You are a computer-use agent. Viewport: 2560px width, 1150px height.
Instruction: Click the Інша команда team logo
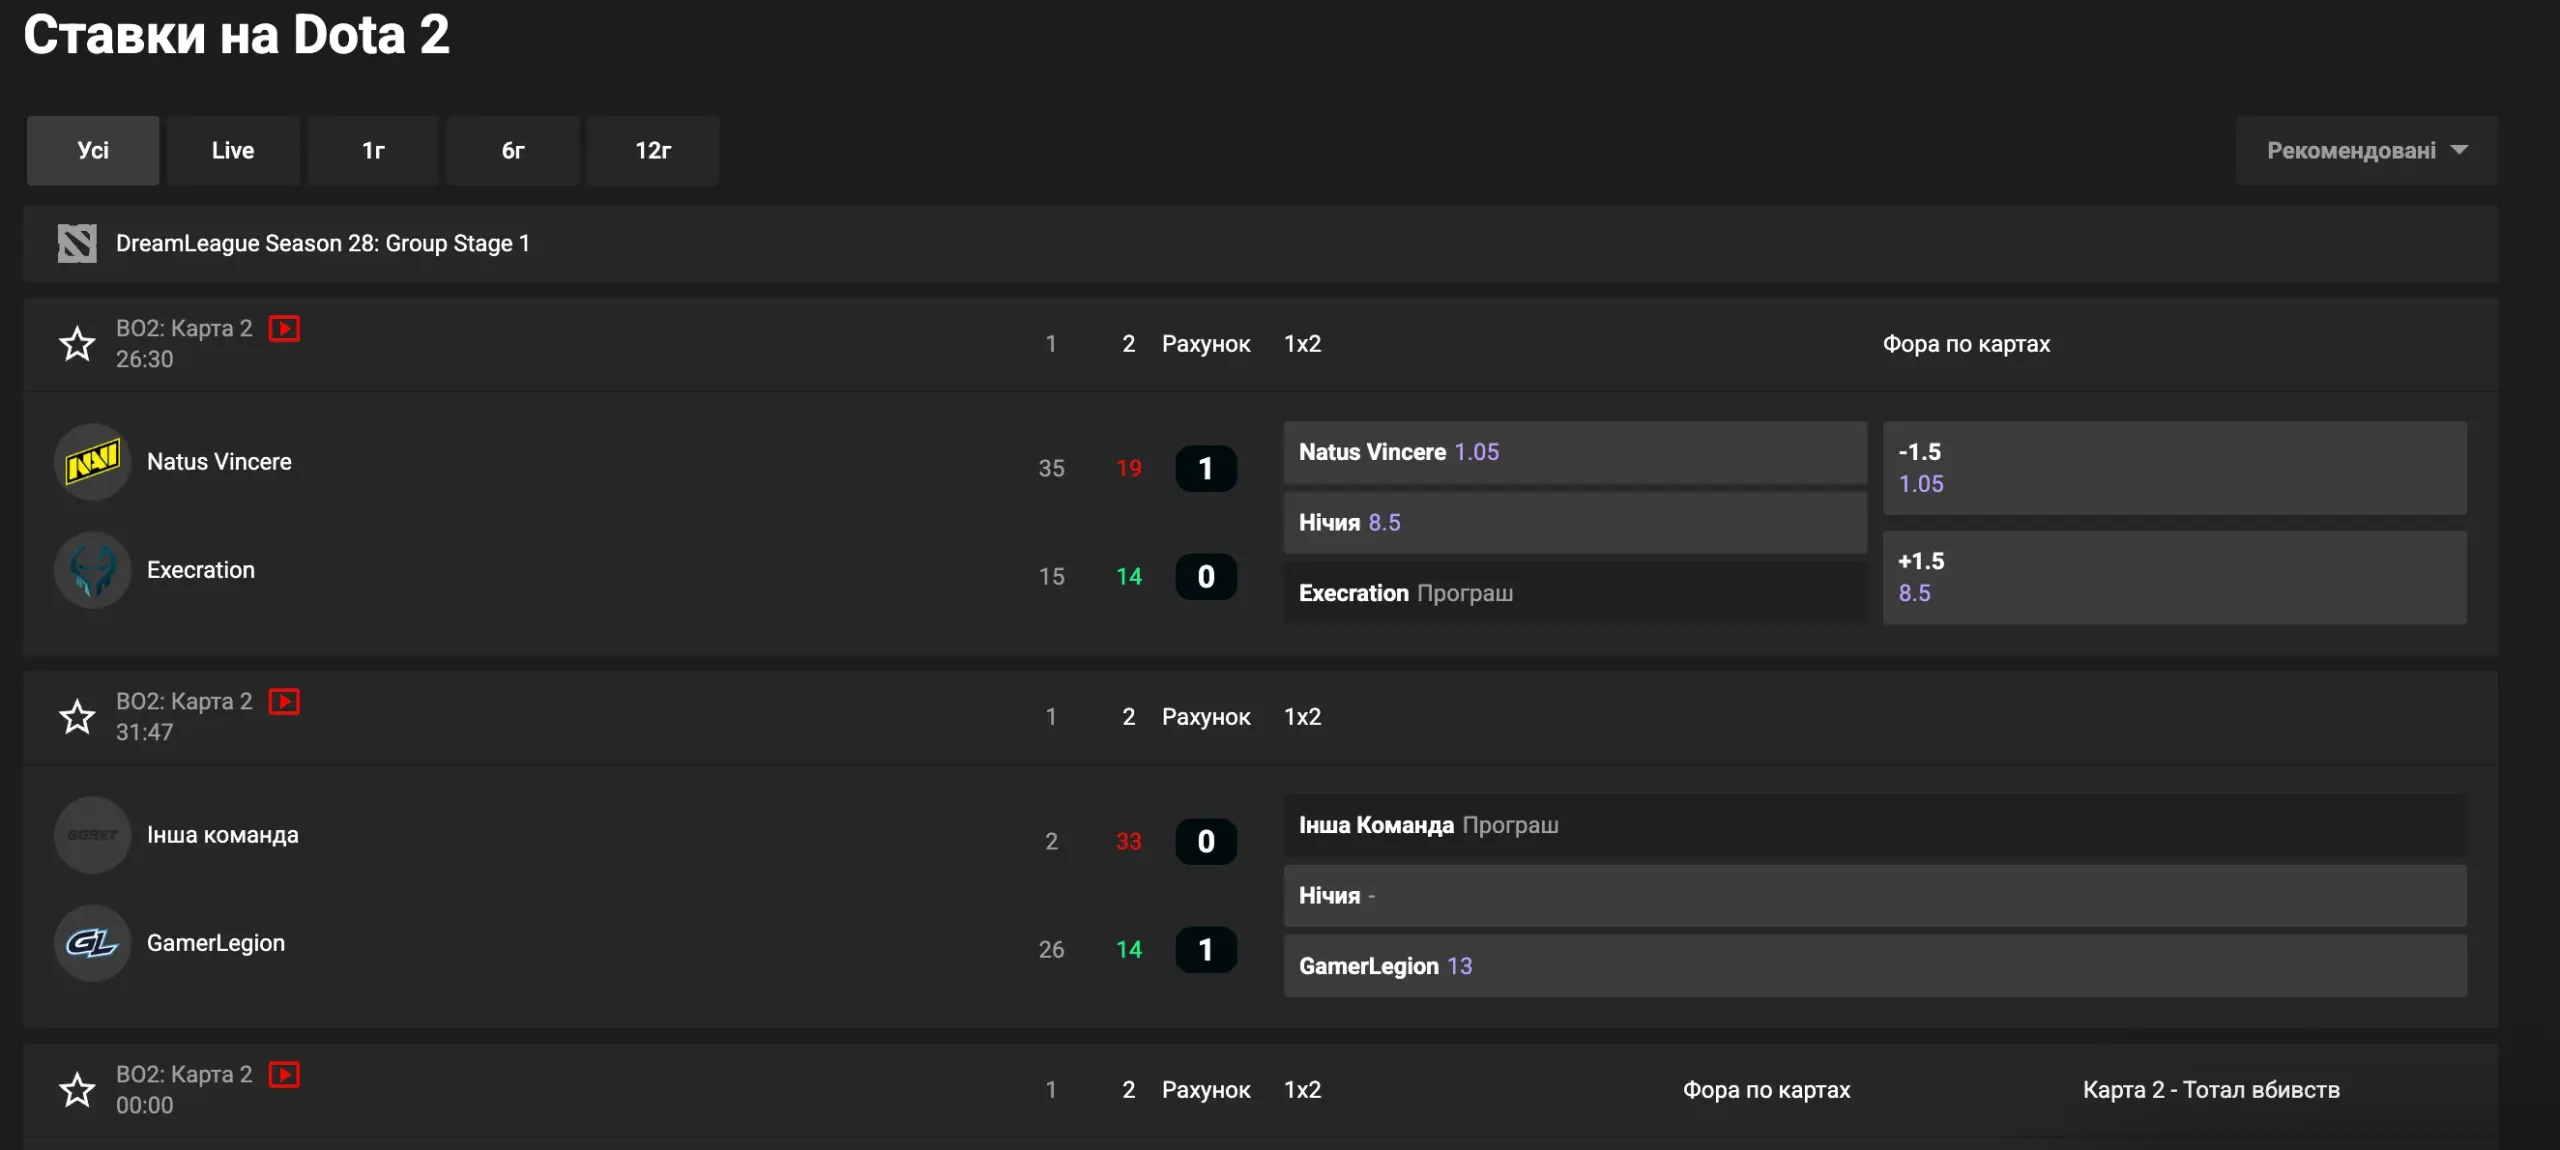click(92, 835)
